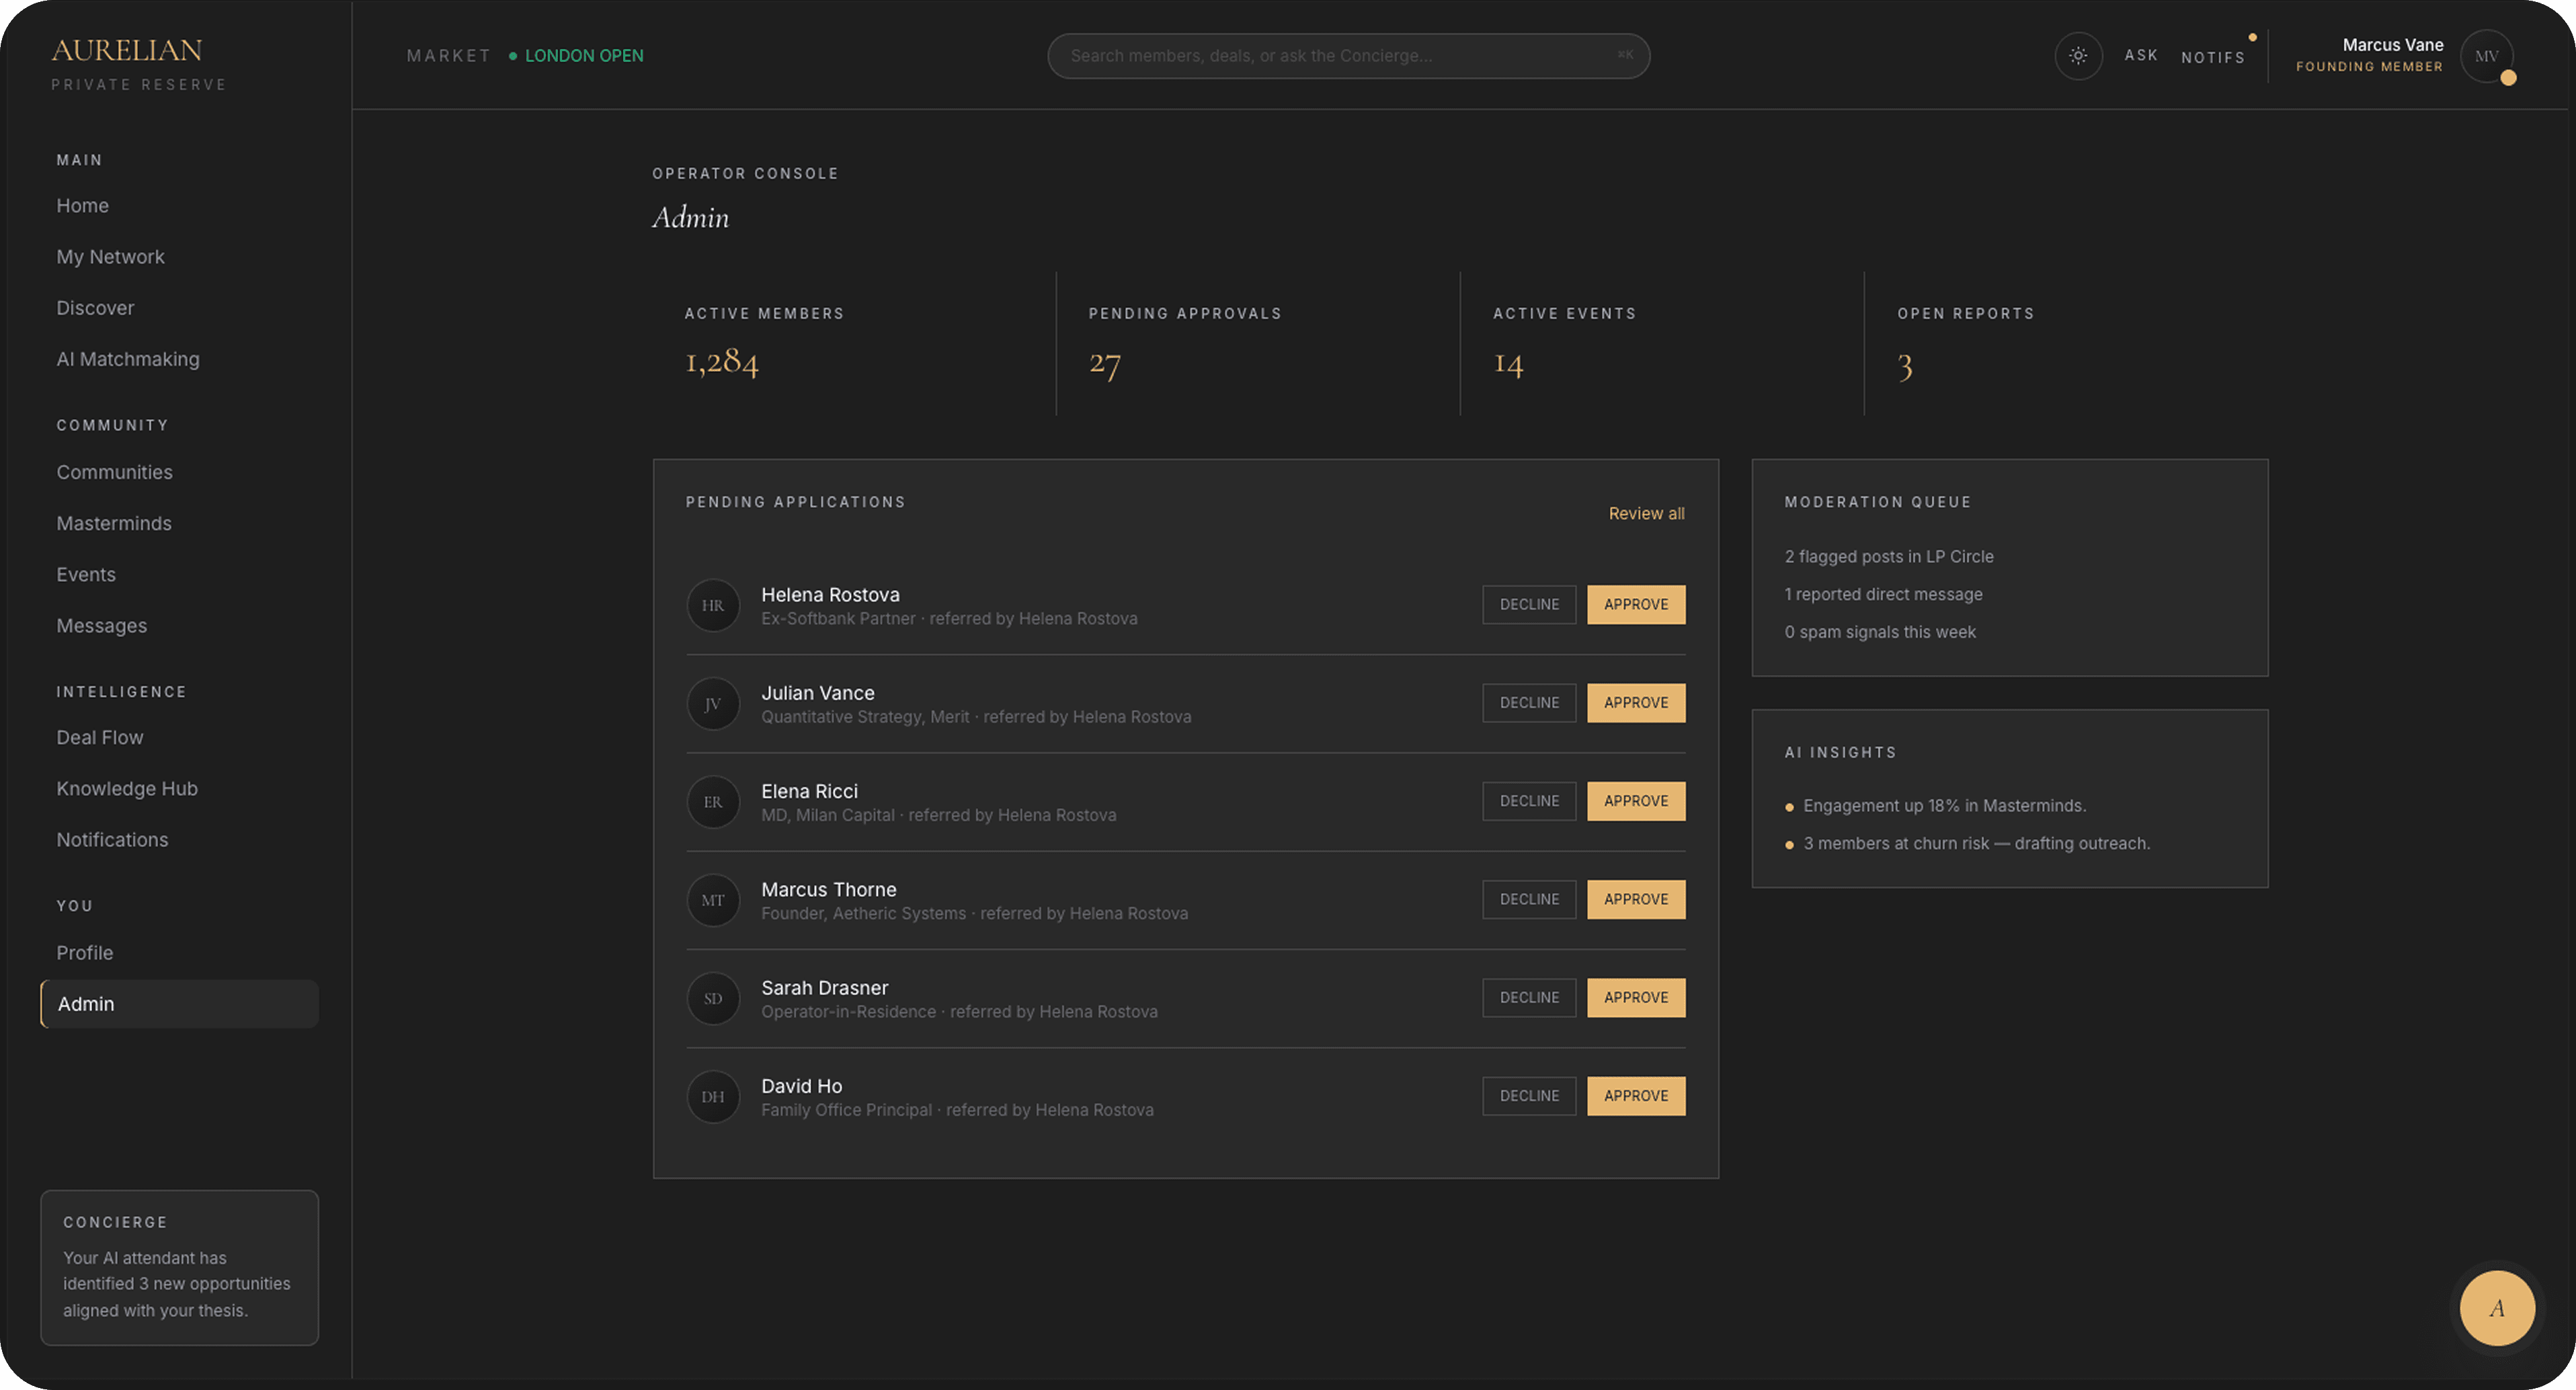Click the SD avatar for Sarah Drasner

pos(713,998)
